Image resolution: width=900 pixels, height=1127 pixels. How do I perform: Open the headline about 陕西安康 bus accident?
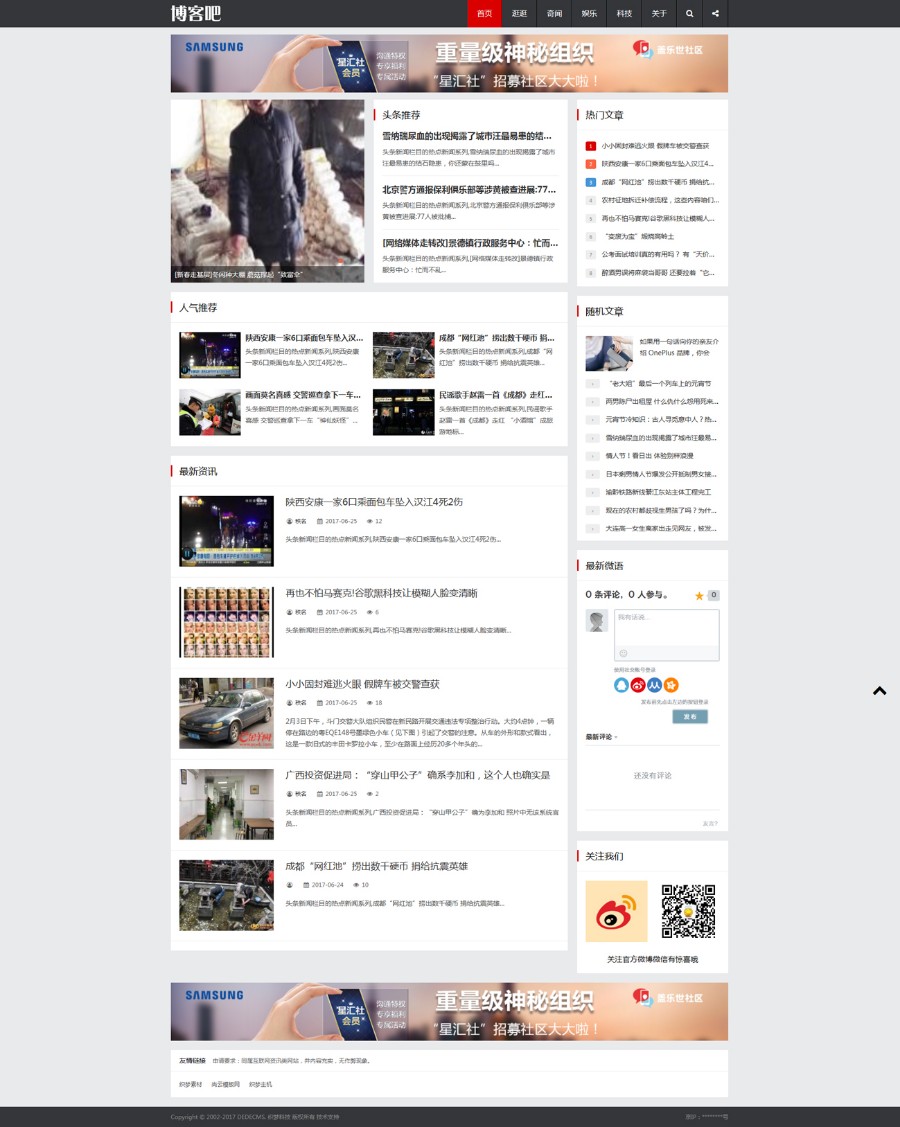pyautogui.click(x=372, y=502)
